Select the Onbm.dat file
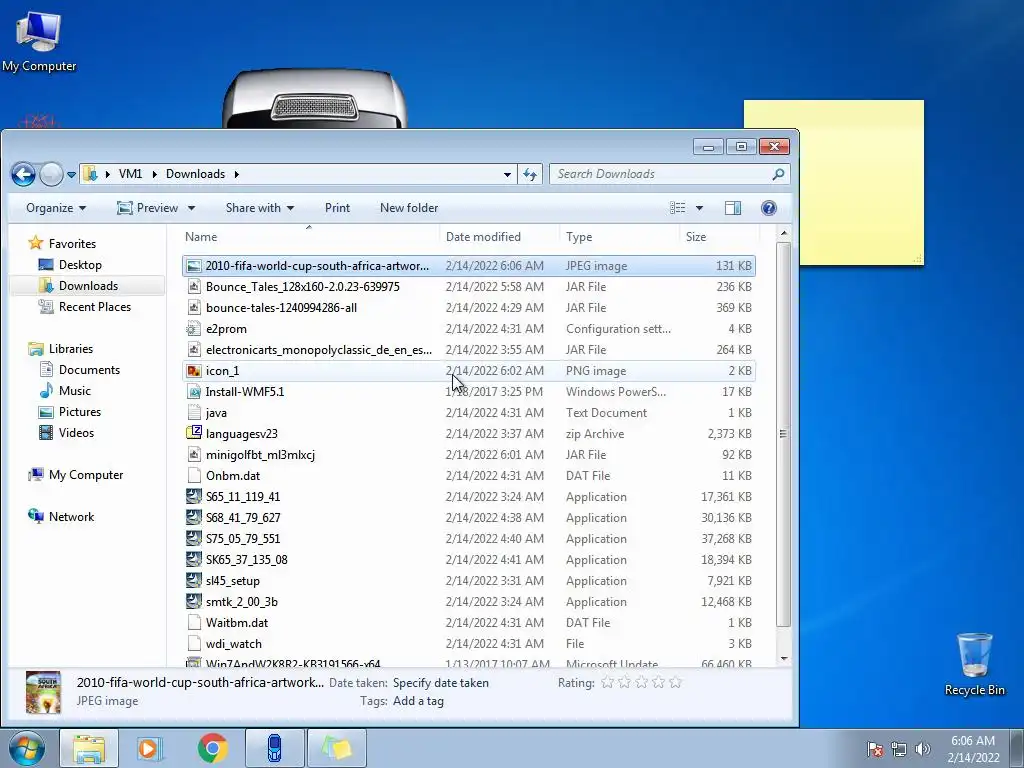 [x=468, y=475]
